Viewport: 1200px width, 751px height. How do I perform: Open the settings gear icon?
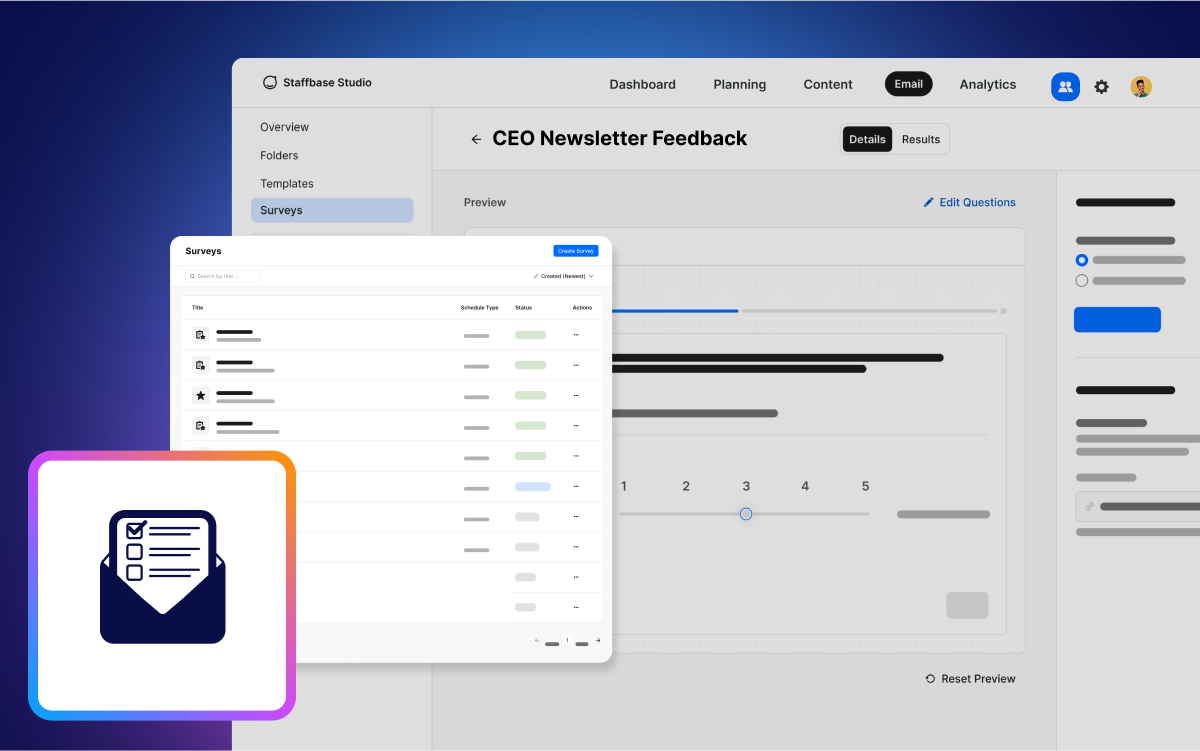point(1101,87)
